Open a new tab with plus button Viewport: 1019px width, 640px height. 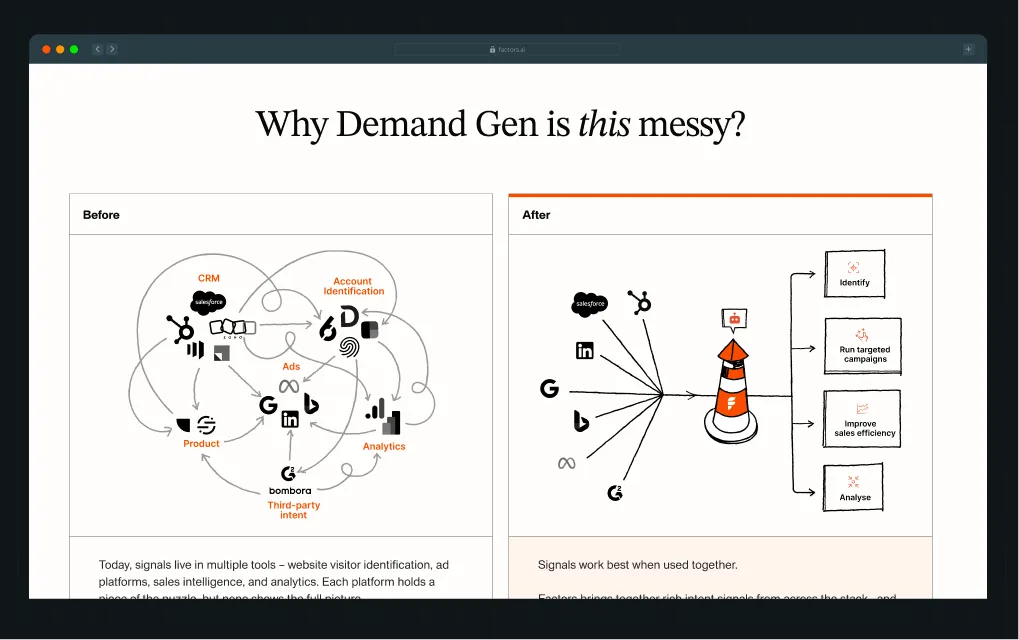[x=968, y=49]
